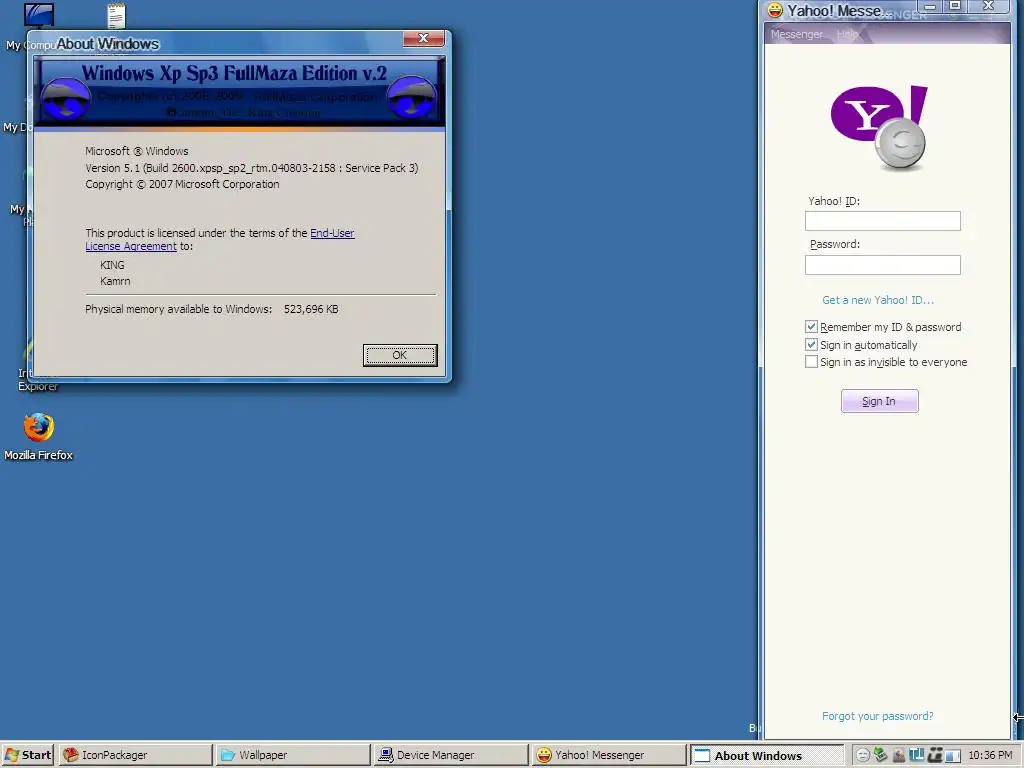Click the licensee name KING

point(112,265)
